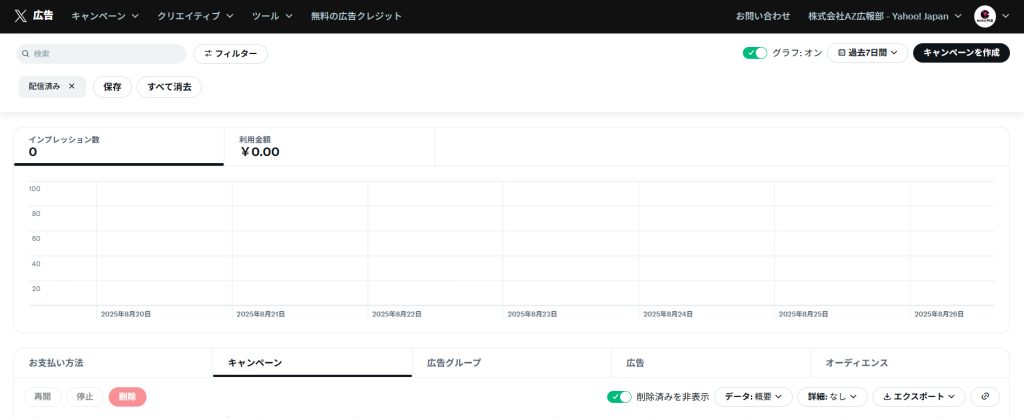Open the エクスポート dropdown
Image resolution: width=1024 pixels, height=418 pixels.
coord(918,397)
